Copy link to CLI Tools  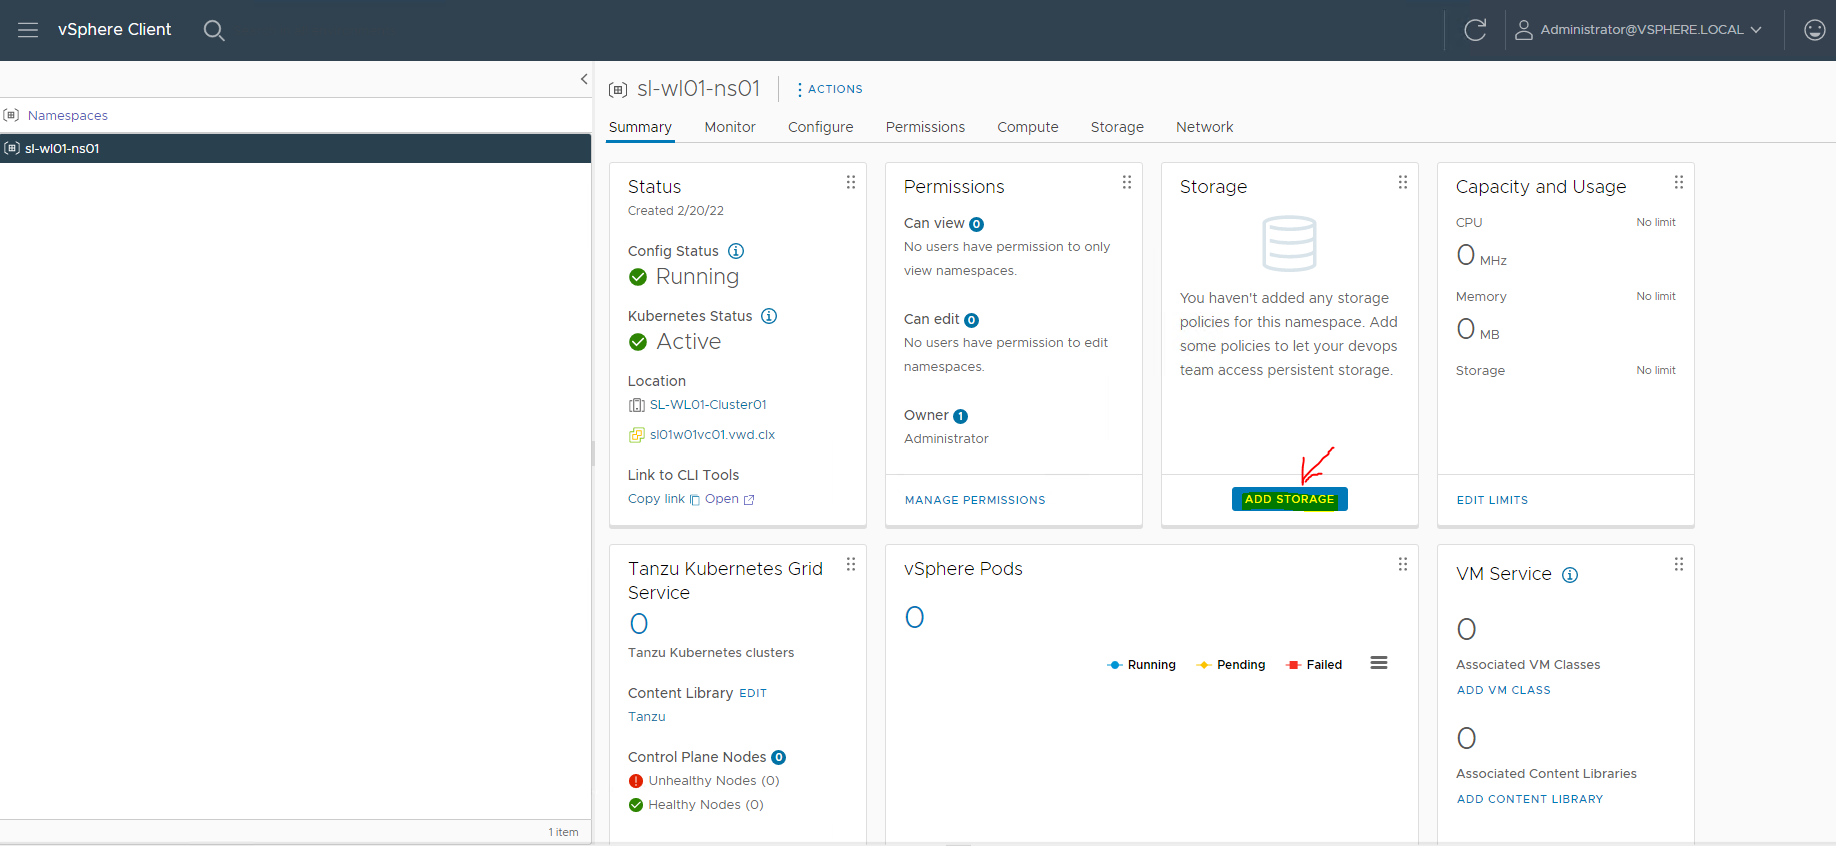coord(656,499)
